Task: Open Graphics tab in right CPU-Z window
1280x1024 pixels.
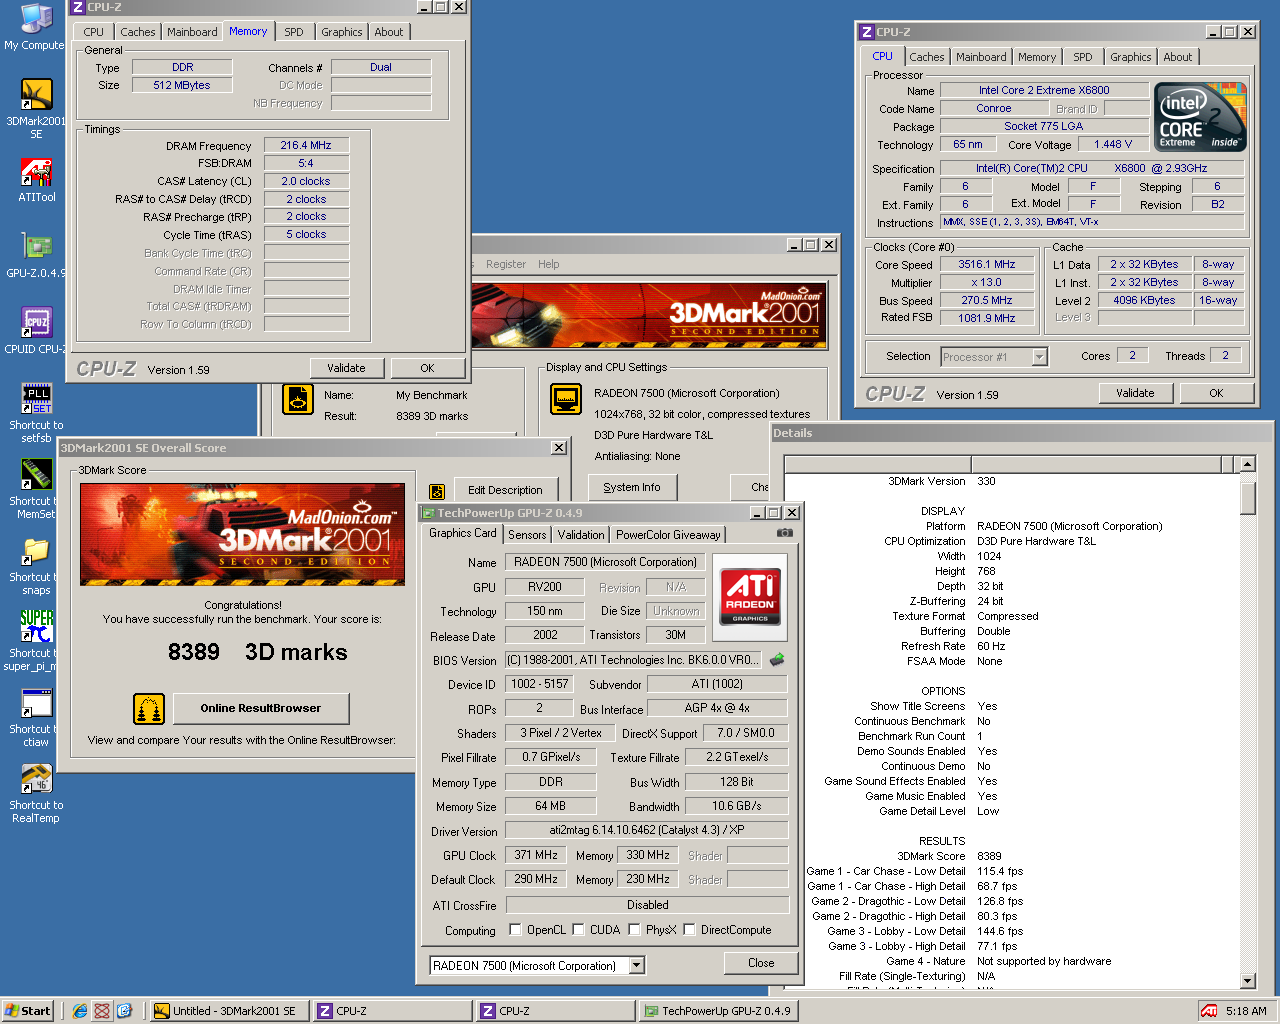Action: click(x=1131, y=57)
